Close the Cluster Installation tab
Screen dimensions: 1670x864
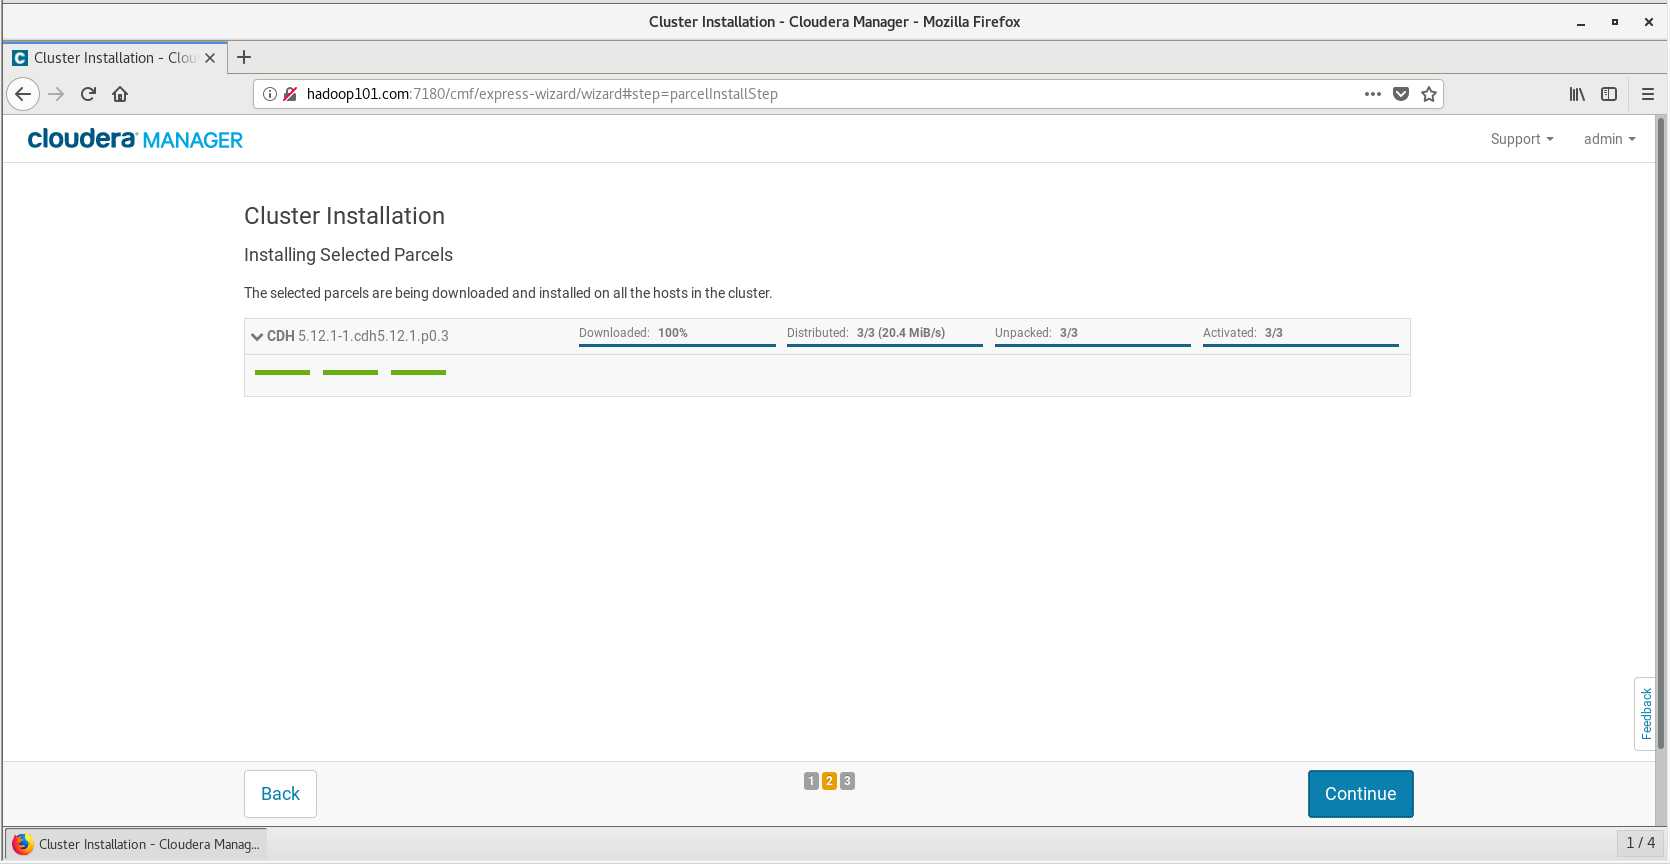pos(210,58)
